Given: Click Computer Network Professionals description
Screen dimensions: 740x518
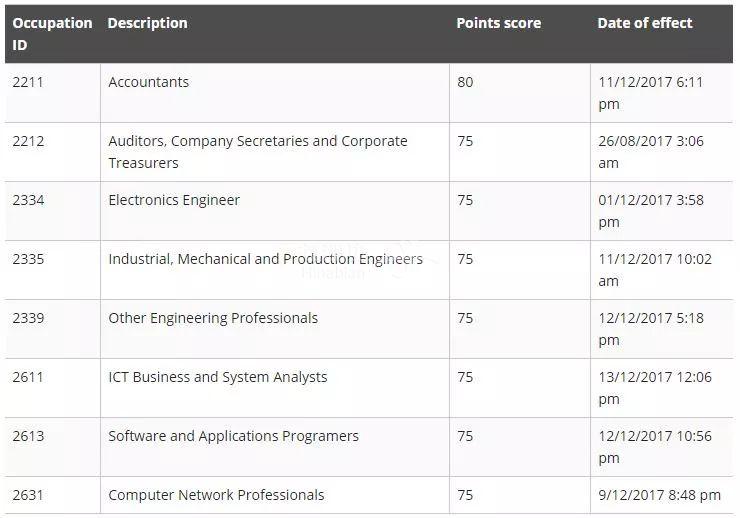Looking at the screenshot, I should click(x=216, y=495).
